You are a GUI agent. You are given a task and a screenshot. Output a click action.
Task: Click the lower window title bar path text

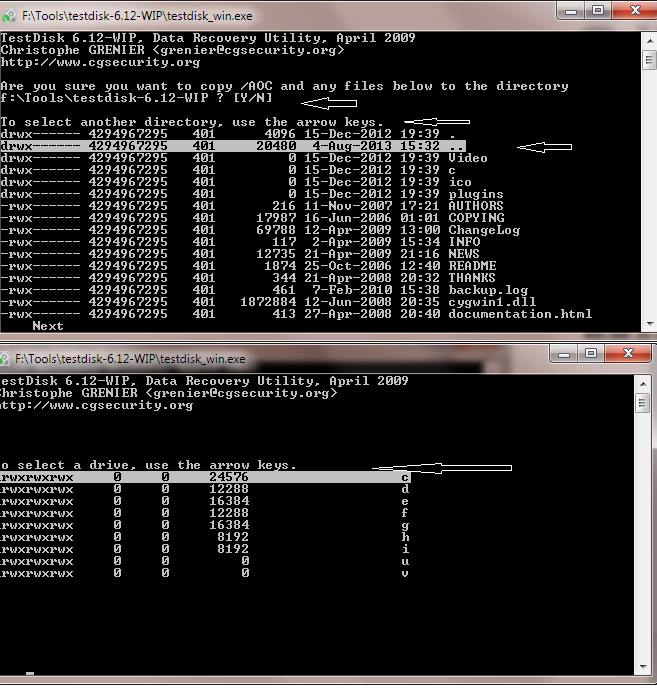tap(130, 359)
